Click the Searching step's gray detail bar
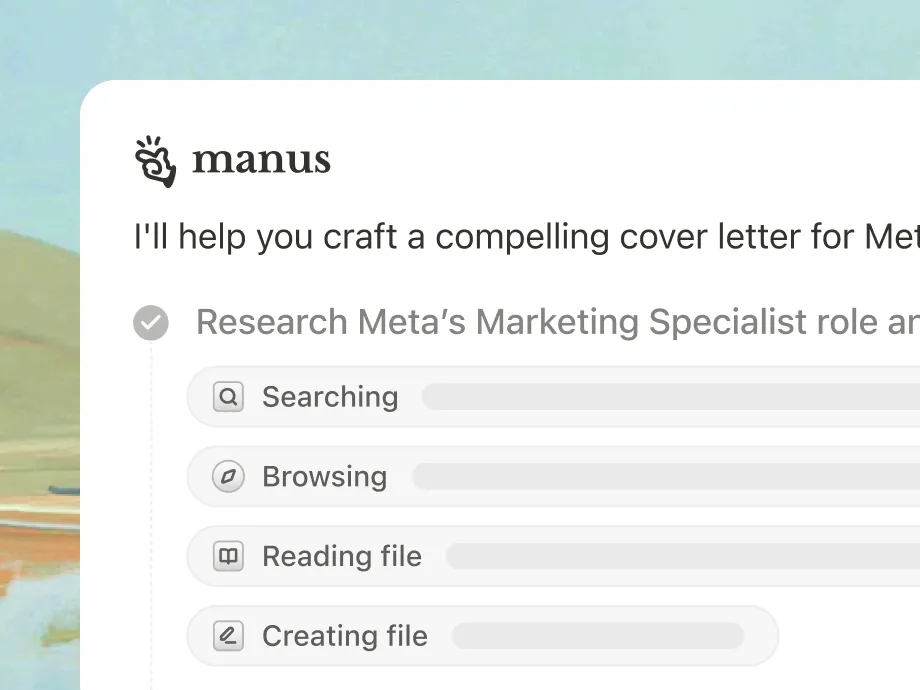 coord(670,397)
